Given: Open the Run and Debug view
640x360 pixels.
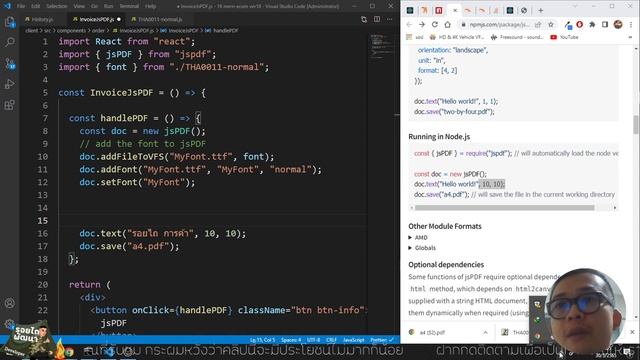Looking at the screenshot, I should click(9, 84).
